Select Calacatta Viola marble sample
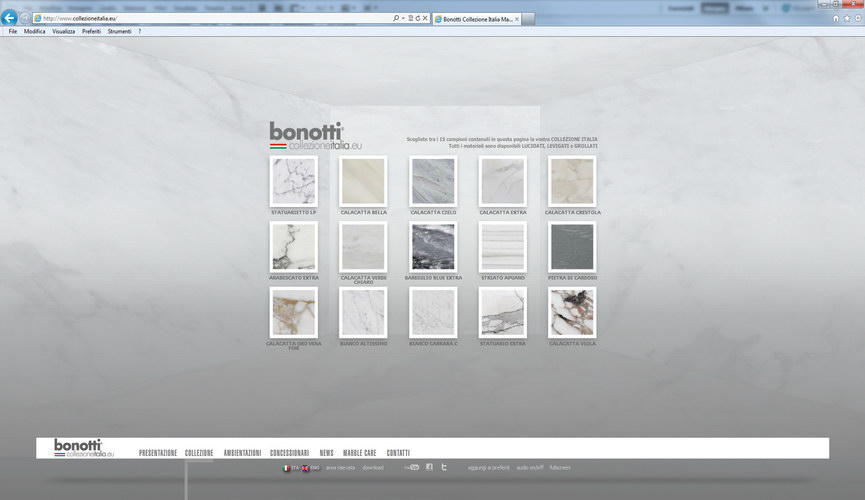The image size is (865, 500). 572,313
